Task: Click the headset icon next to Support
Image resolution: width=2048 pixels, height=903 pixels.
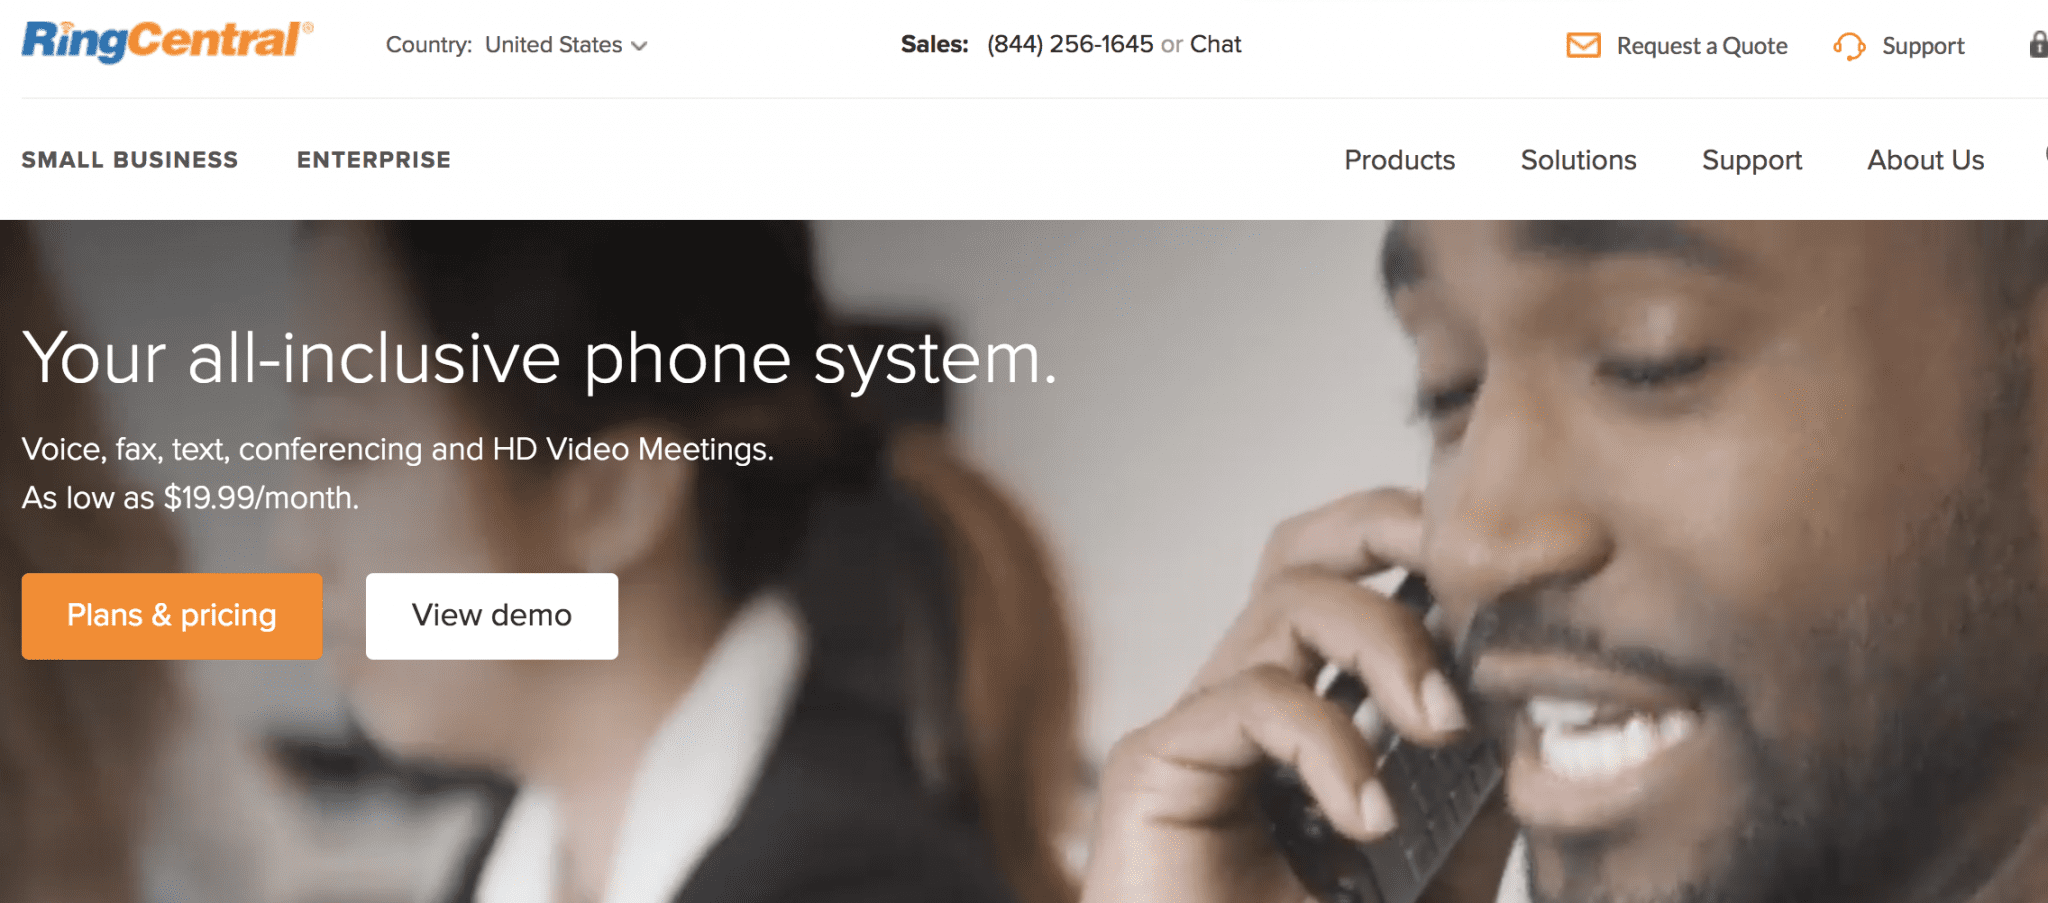Action: click(1849, 46)
